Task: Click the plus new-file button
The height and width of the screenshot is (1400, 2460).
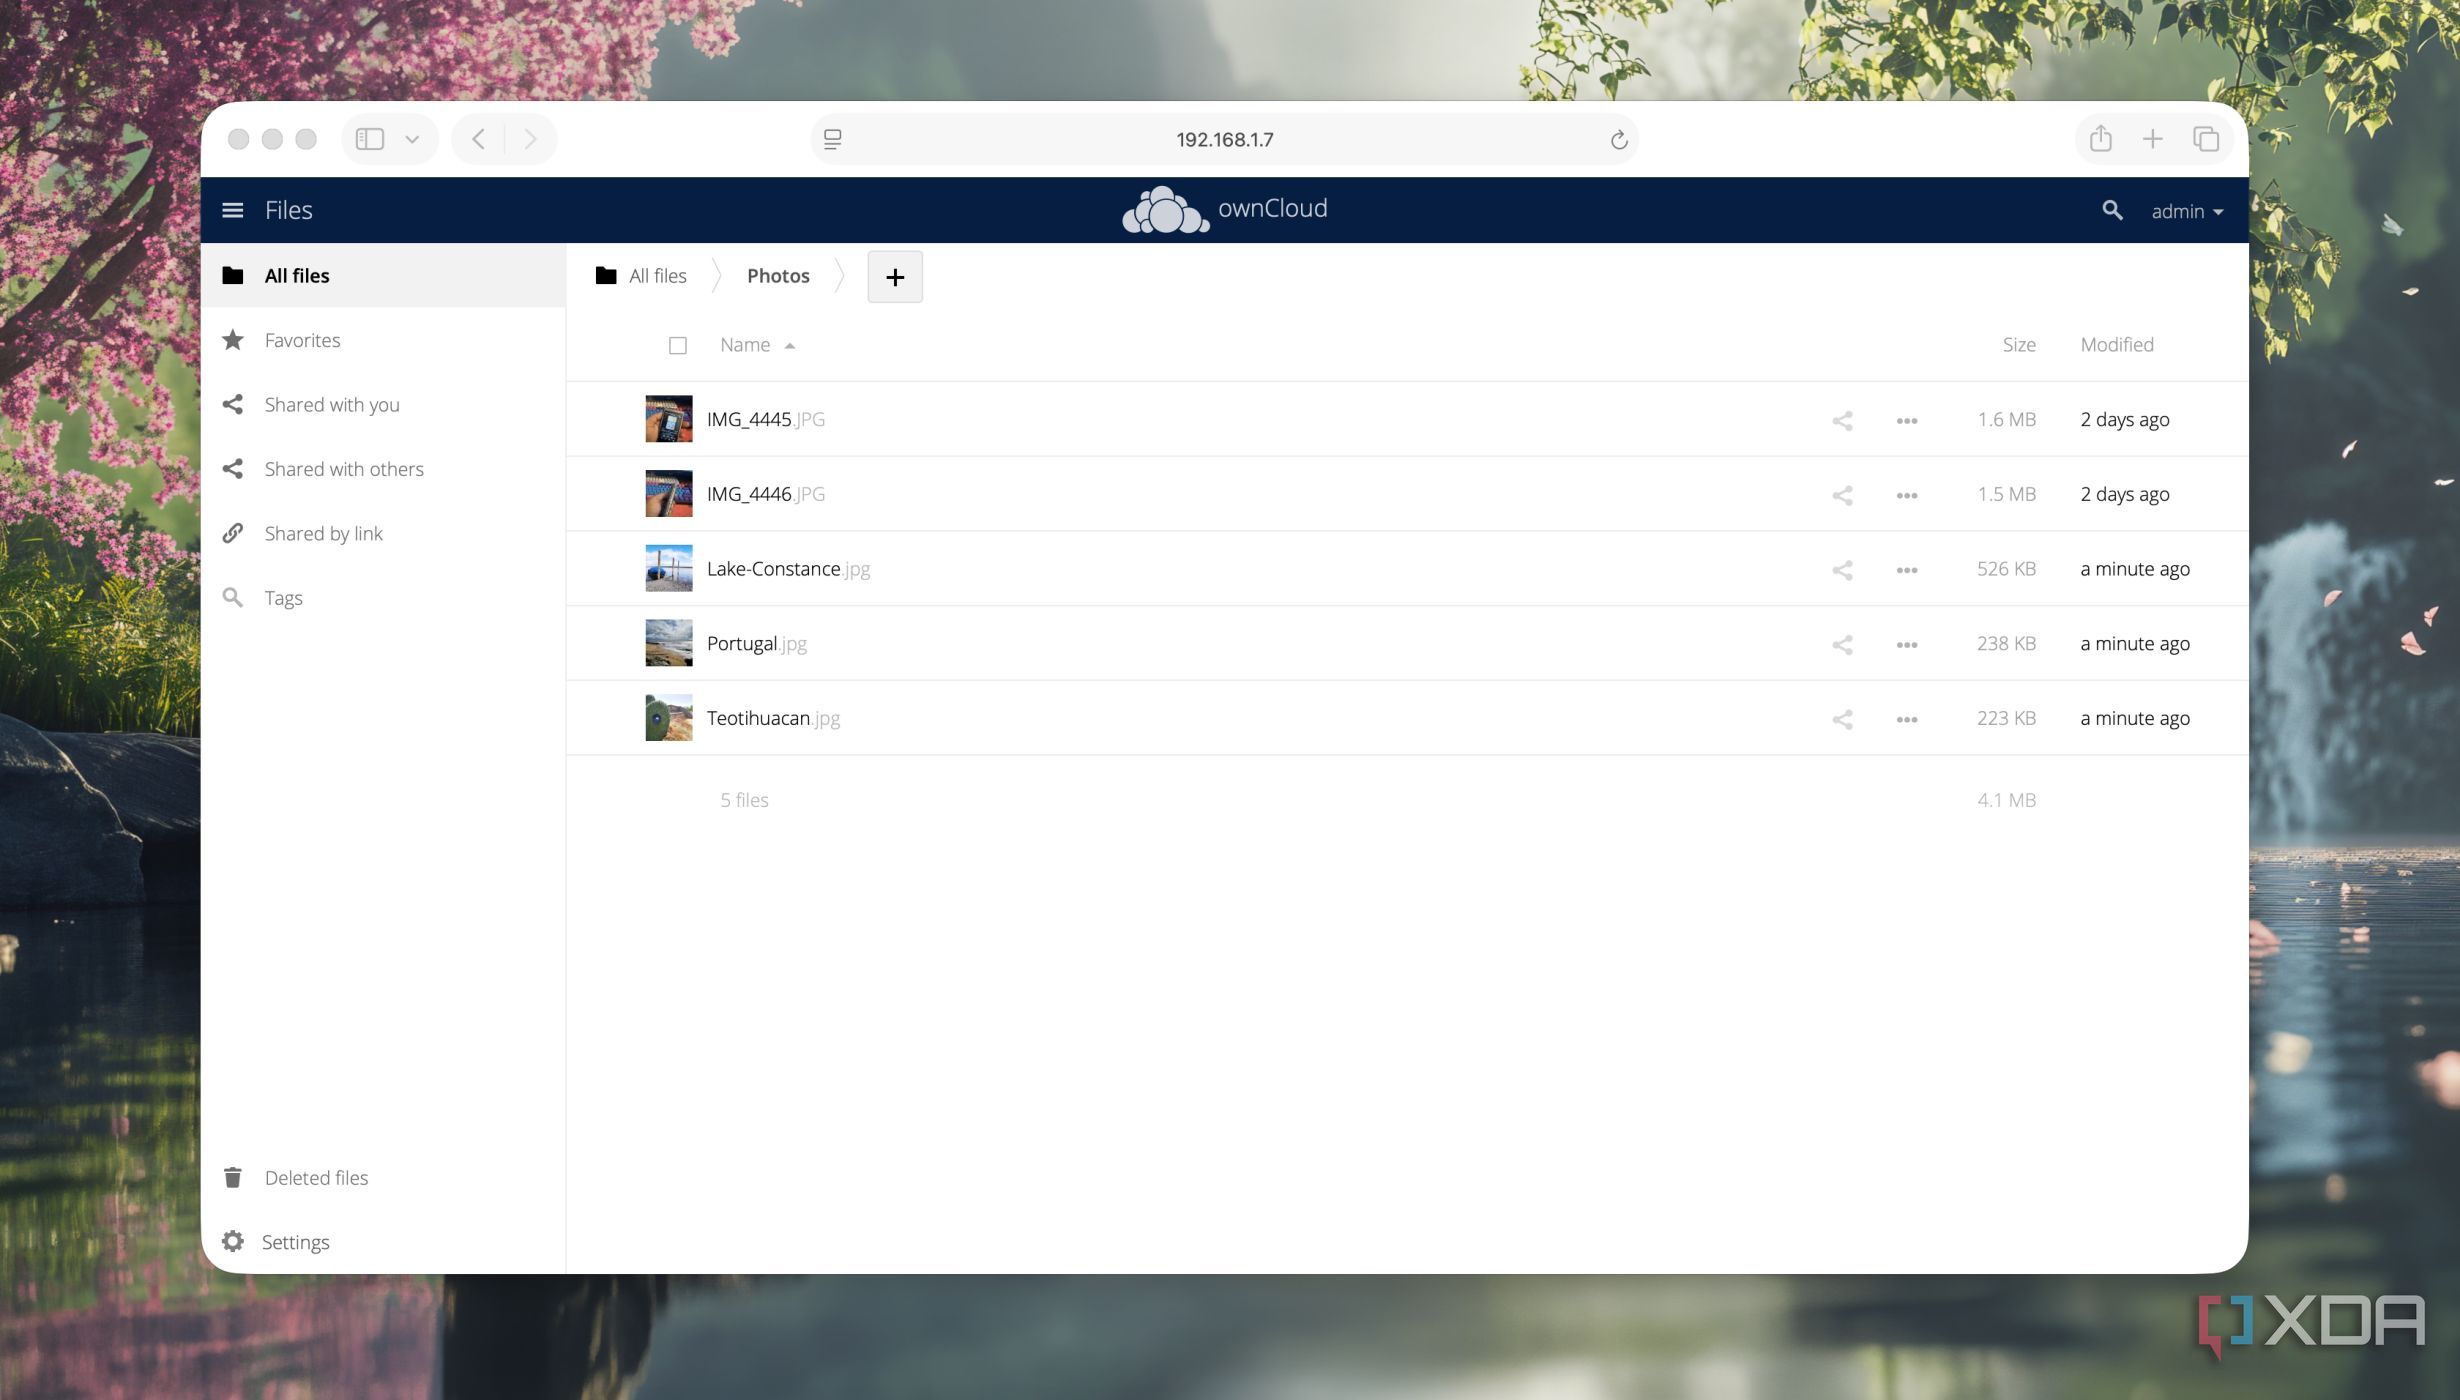Action: pos(894,277)
